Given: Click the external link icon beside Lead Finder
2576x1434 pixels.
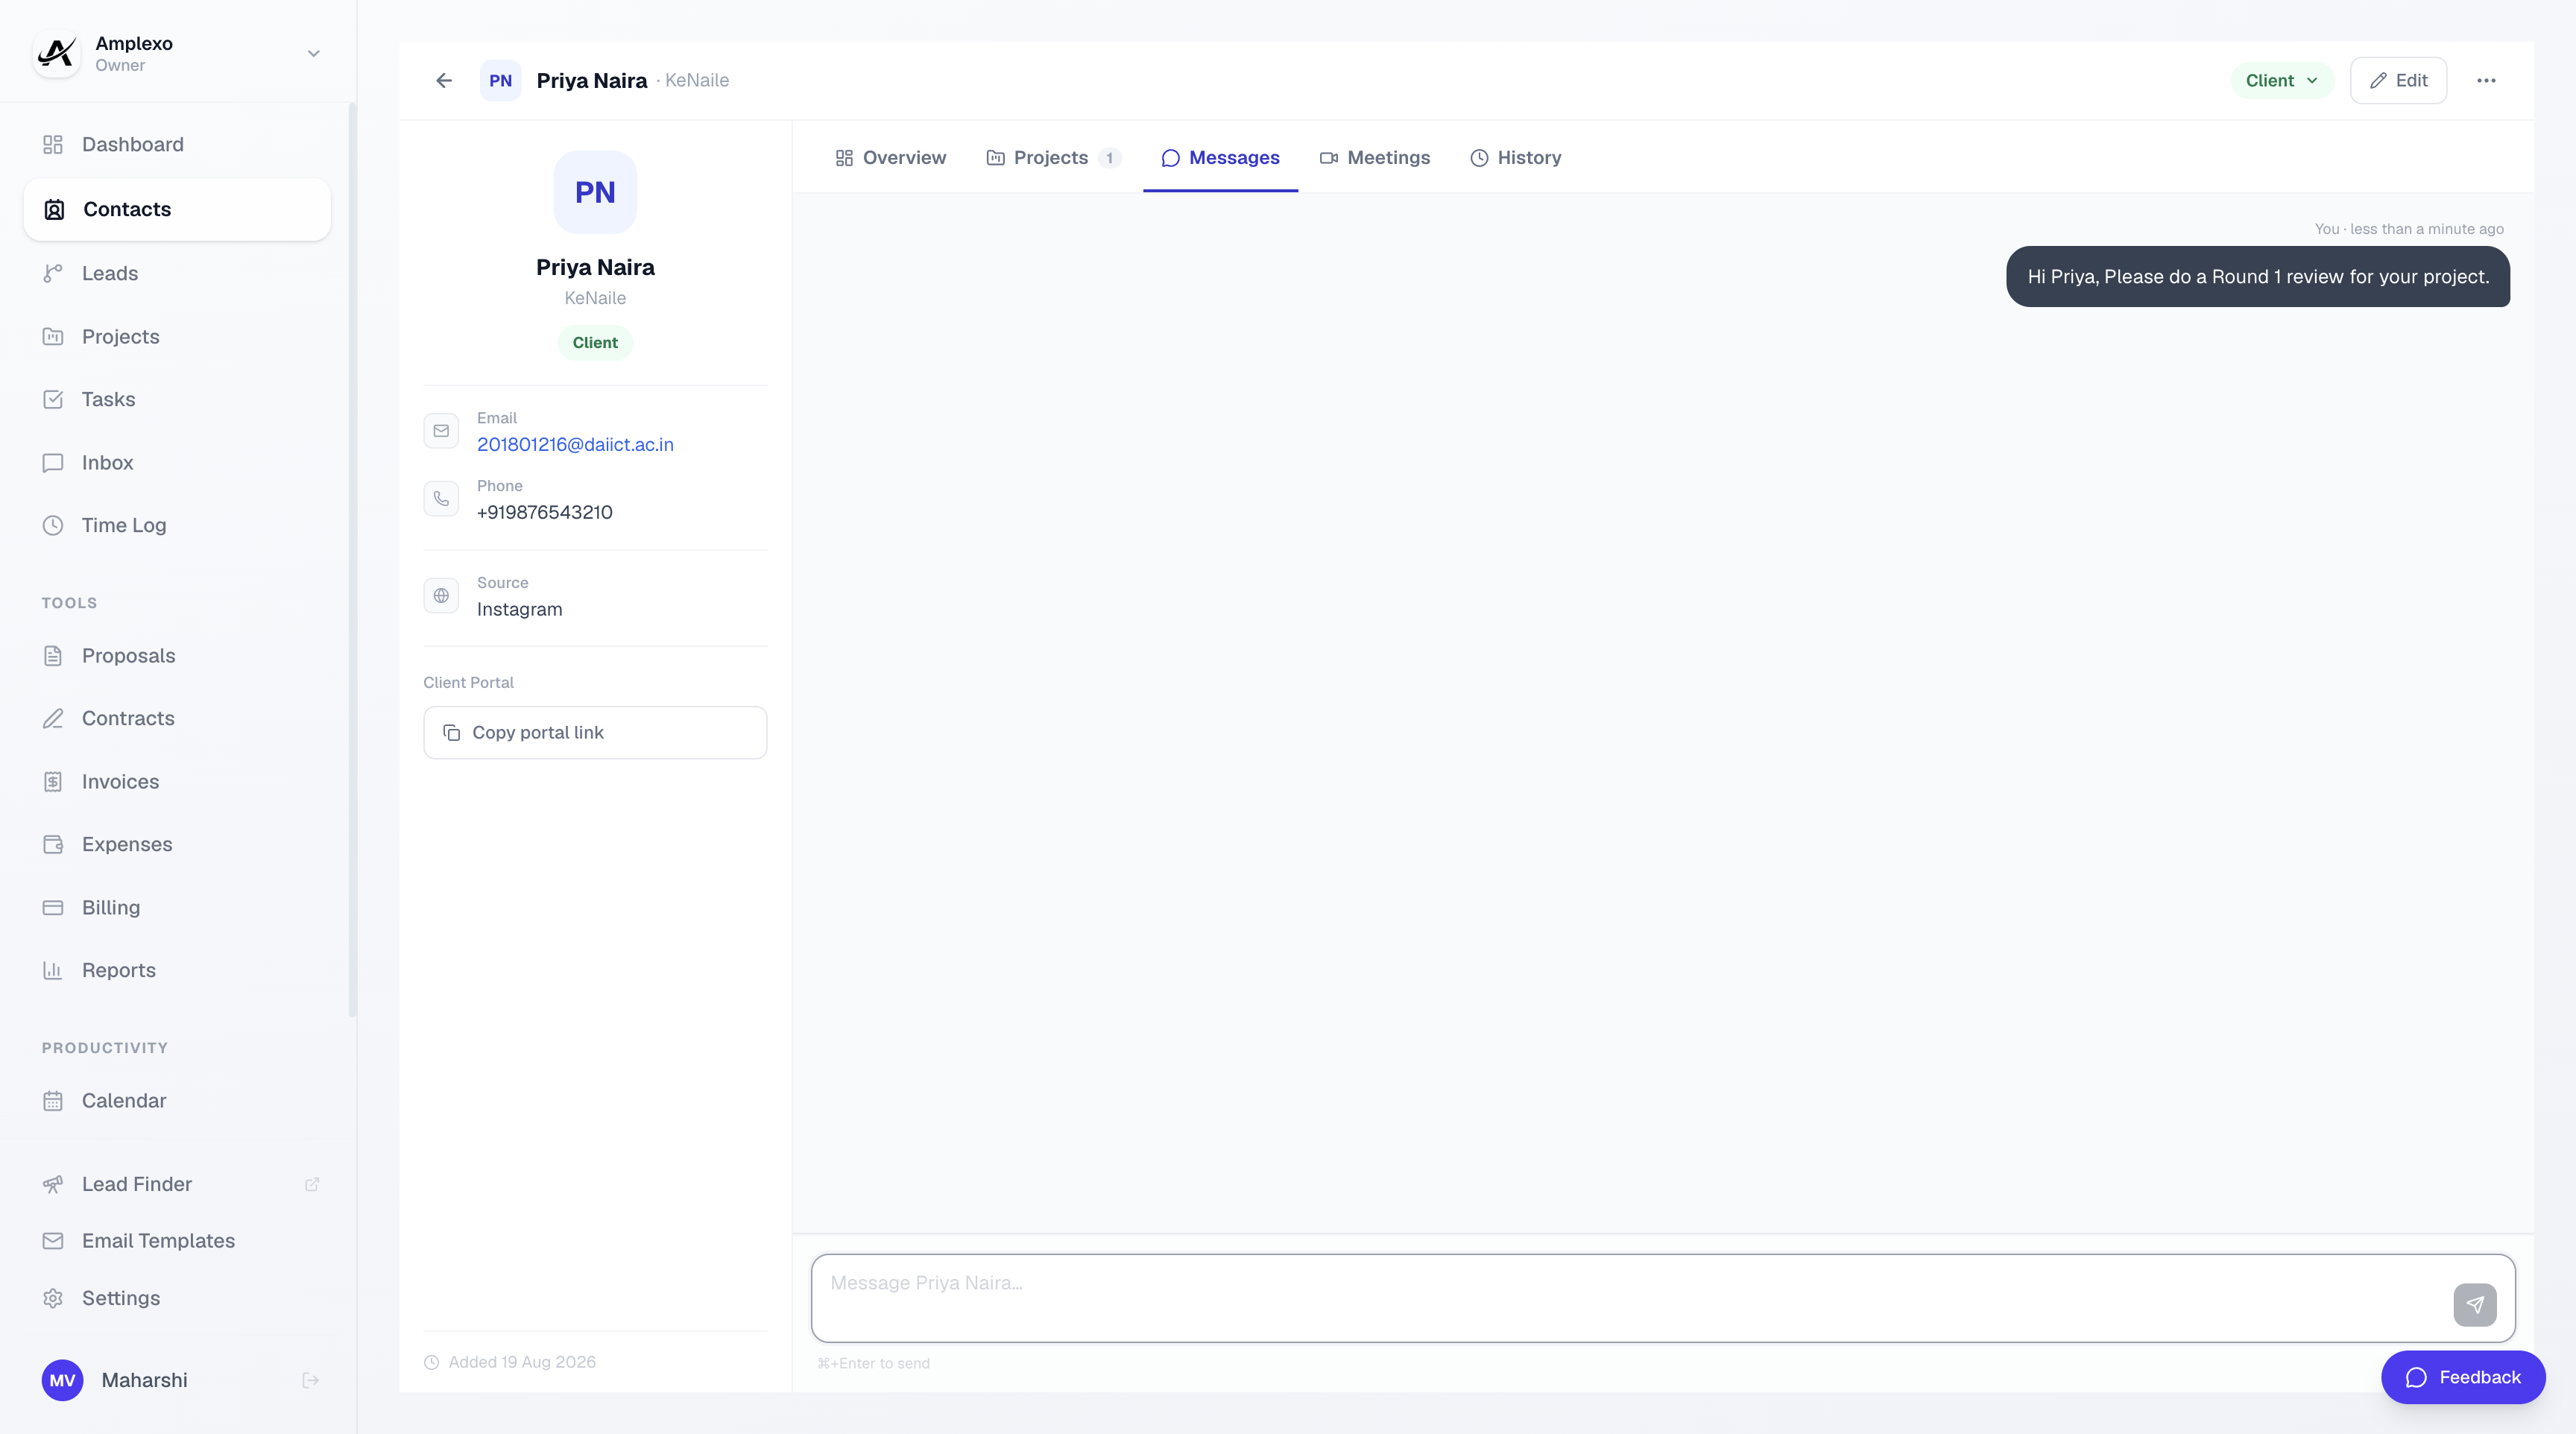Looking at the screenshot, I should coord(311,1184).
